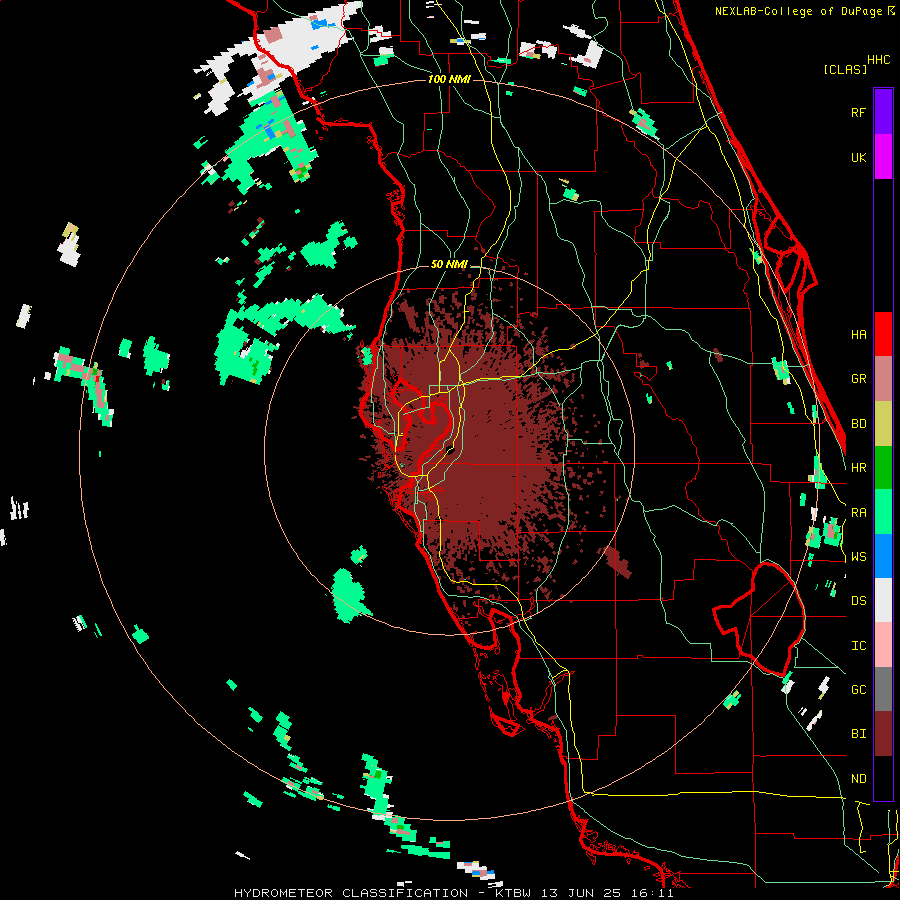Click the HHC product code label

(x=878, y=60)
